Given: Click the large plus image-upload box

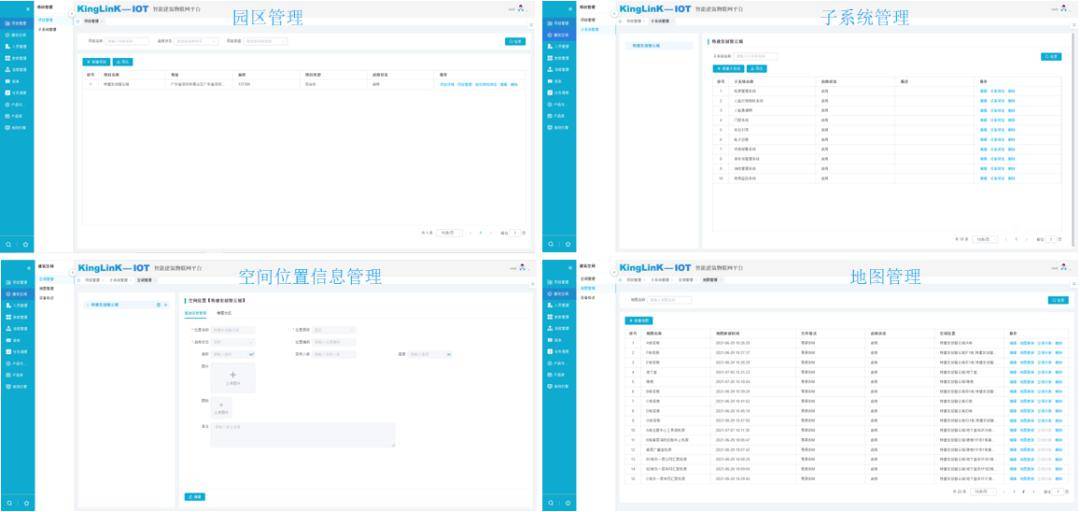Looking at the screenshot, I should click(233, 378).
